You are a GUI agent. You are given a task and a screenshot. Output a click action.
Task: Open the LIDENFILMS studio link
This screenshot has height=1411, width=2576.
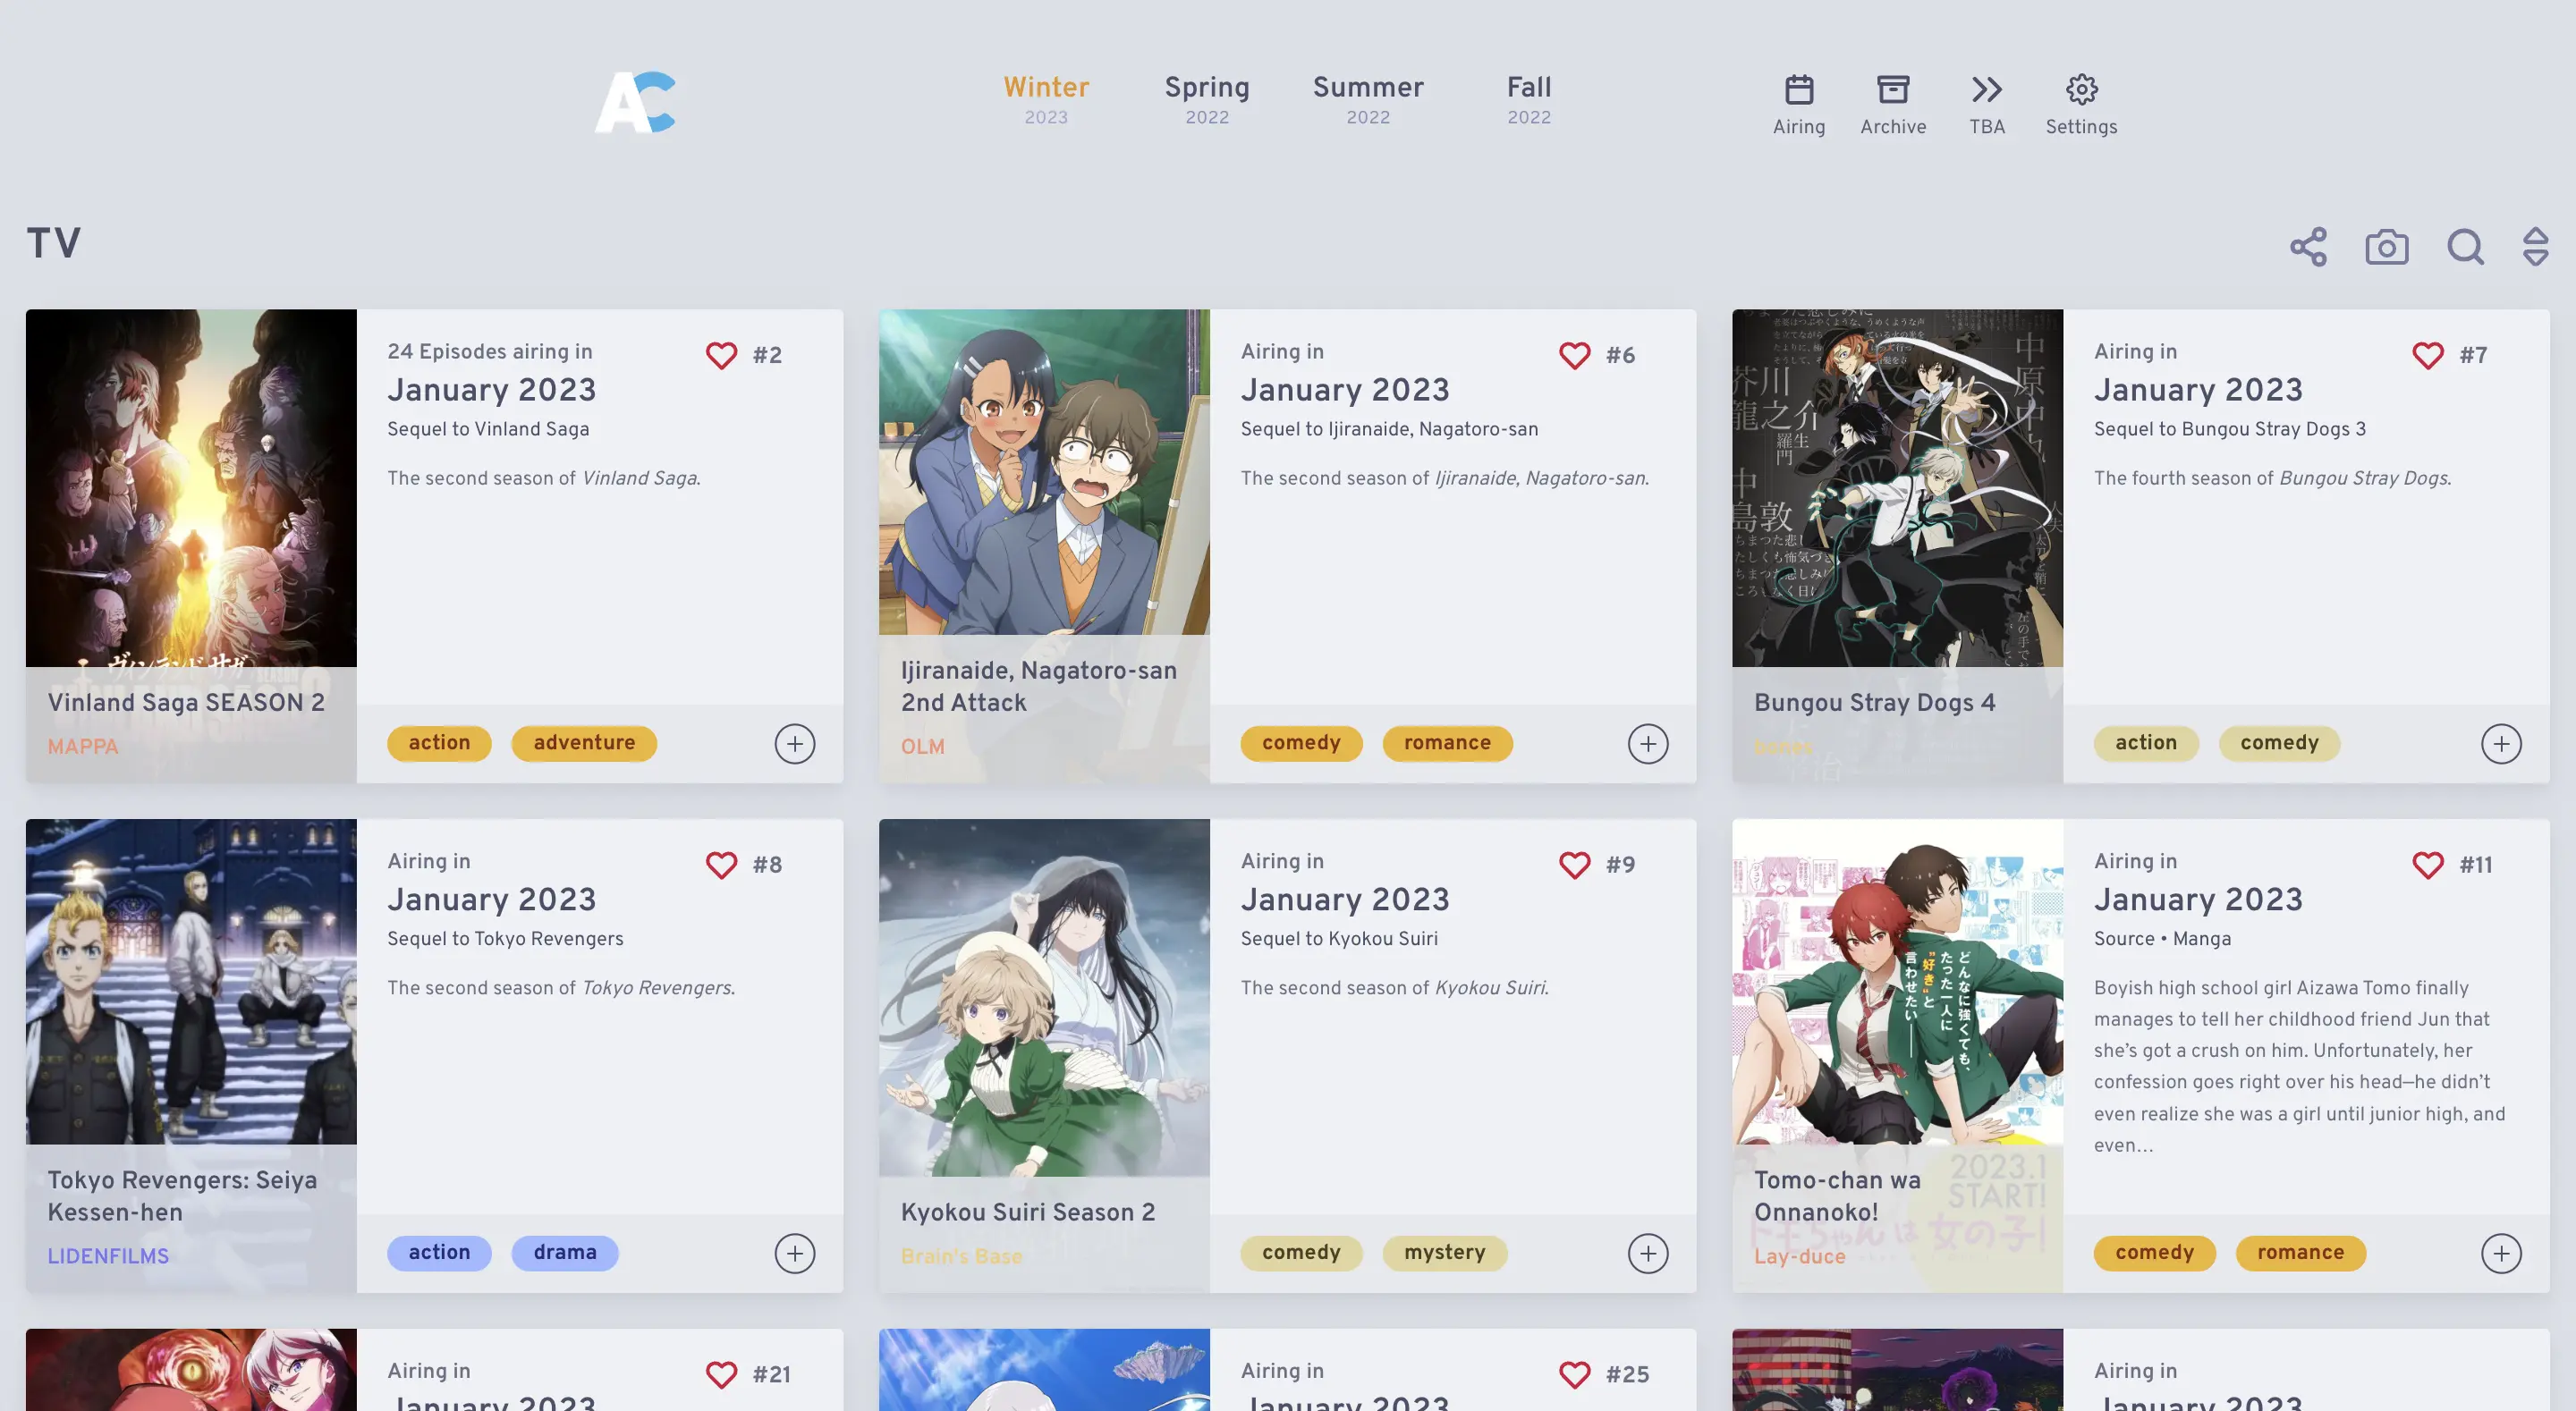108,1257
